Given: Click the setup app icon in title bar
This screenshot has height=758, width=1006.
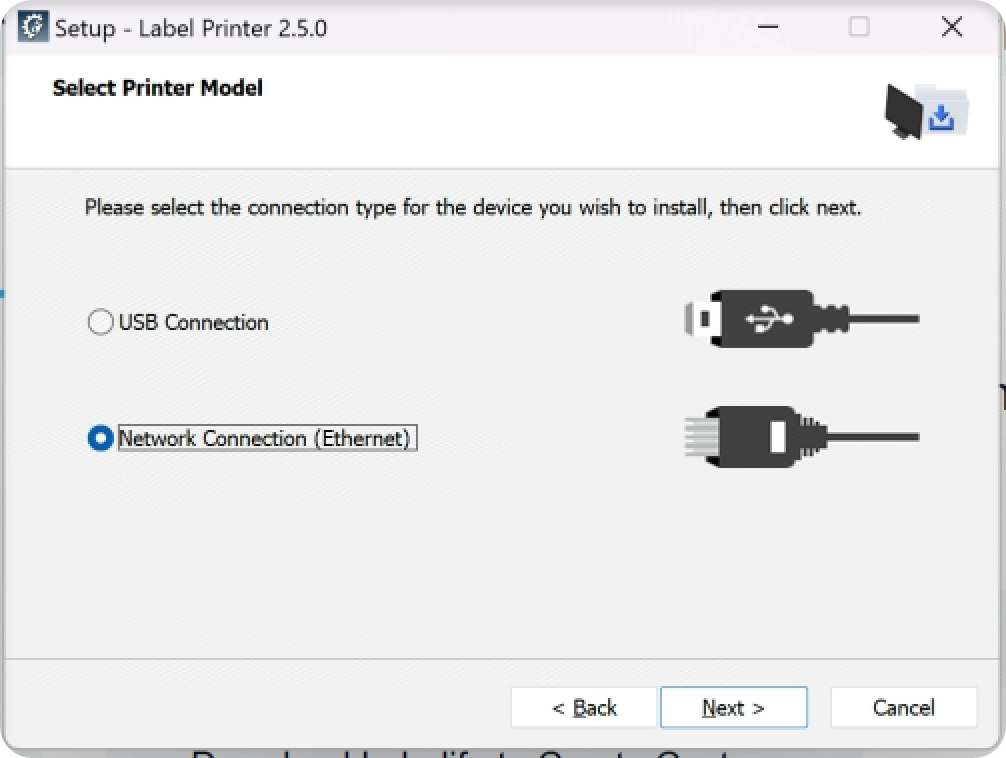Looking at the screenshot, I should click(33, 27).
